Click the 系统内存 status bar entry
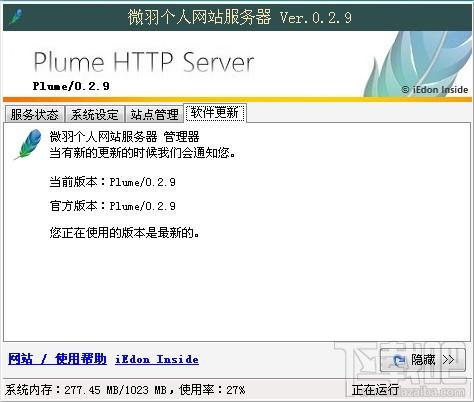The height and width of the screenshot is (402, 474). (x=125, y=389)
